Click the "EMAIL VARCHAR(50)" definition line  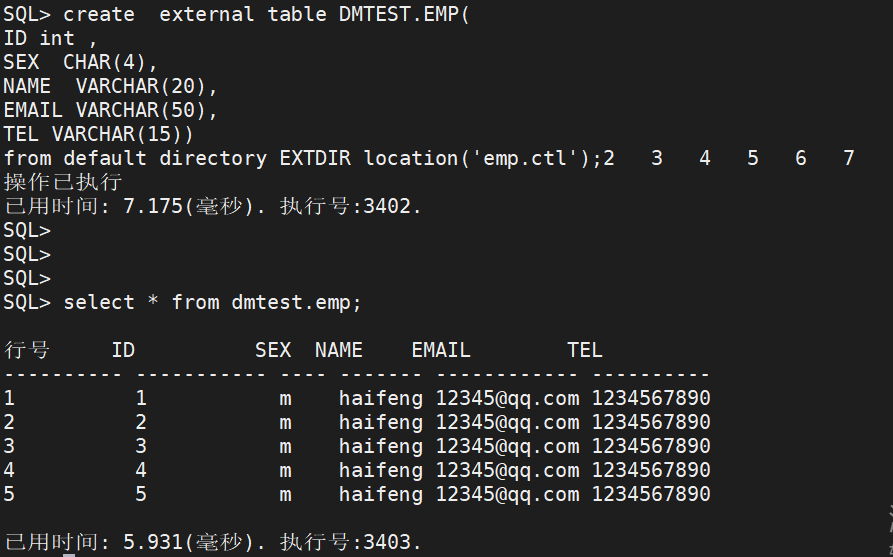coord(110,110)
